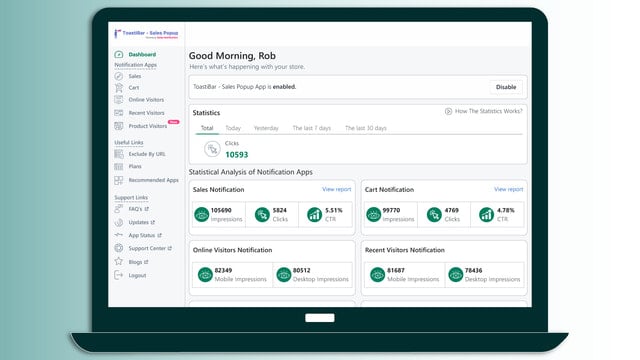Select the Logout icon in sidebar

[119, 275]
